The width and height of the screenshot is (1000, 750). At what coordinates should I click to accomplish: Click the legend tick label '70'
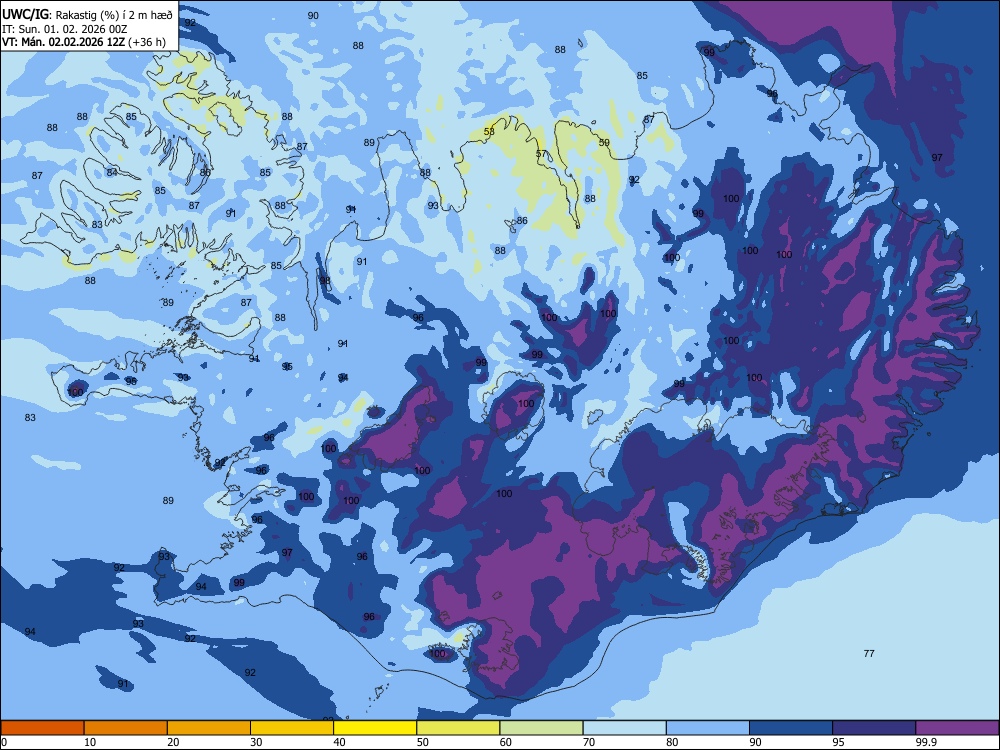589,742
